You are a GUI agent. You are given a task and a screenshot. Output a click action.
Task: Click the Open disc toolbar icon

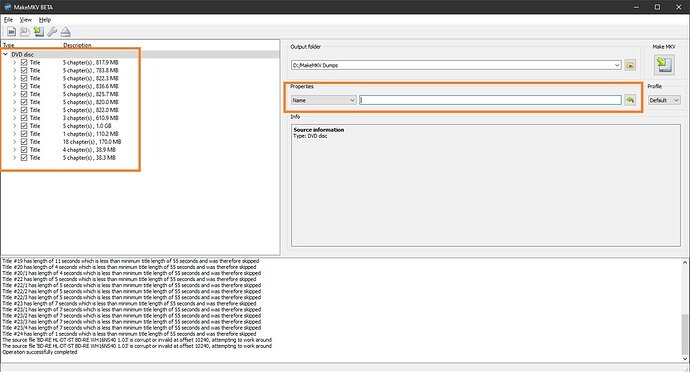[x=11, y=32]
